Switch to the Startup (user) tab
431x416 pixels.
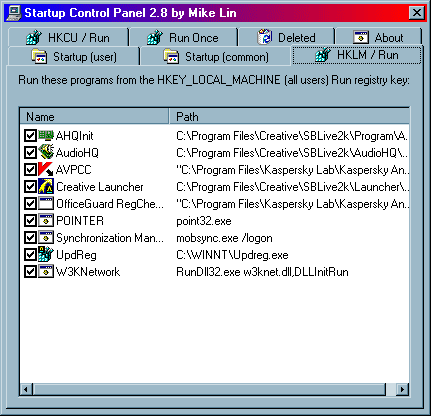click(74, 56)
